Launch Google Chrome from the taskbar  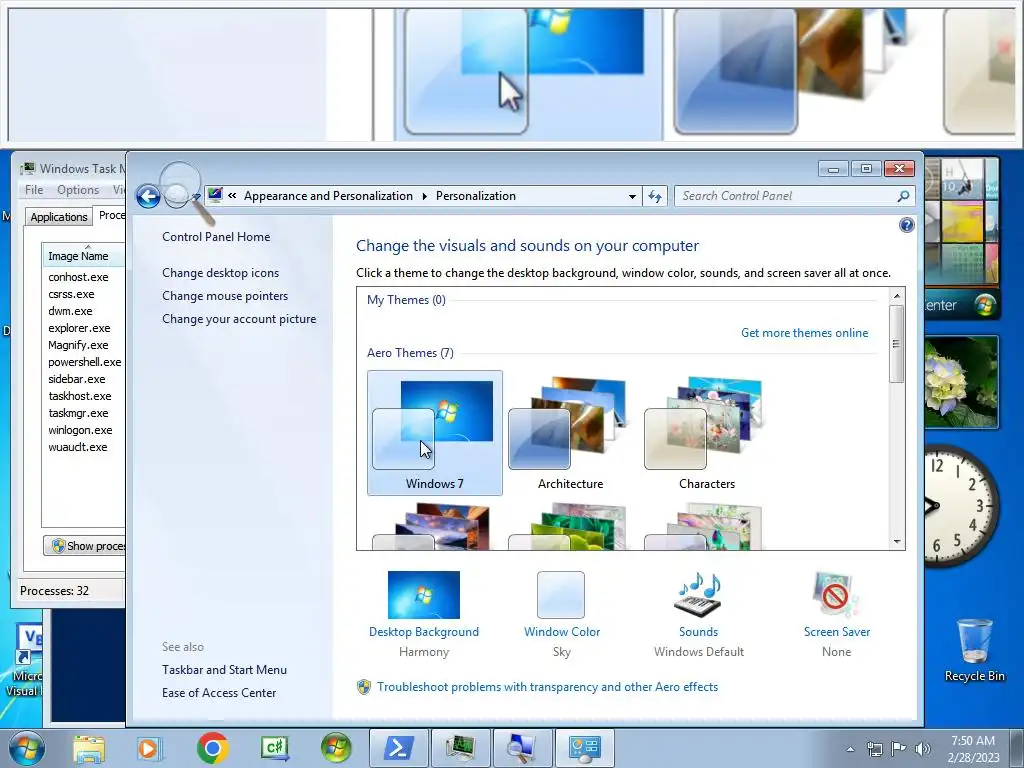click(x=212, y=748)
